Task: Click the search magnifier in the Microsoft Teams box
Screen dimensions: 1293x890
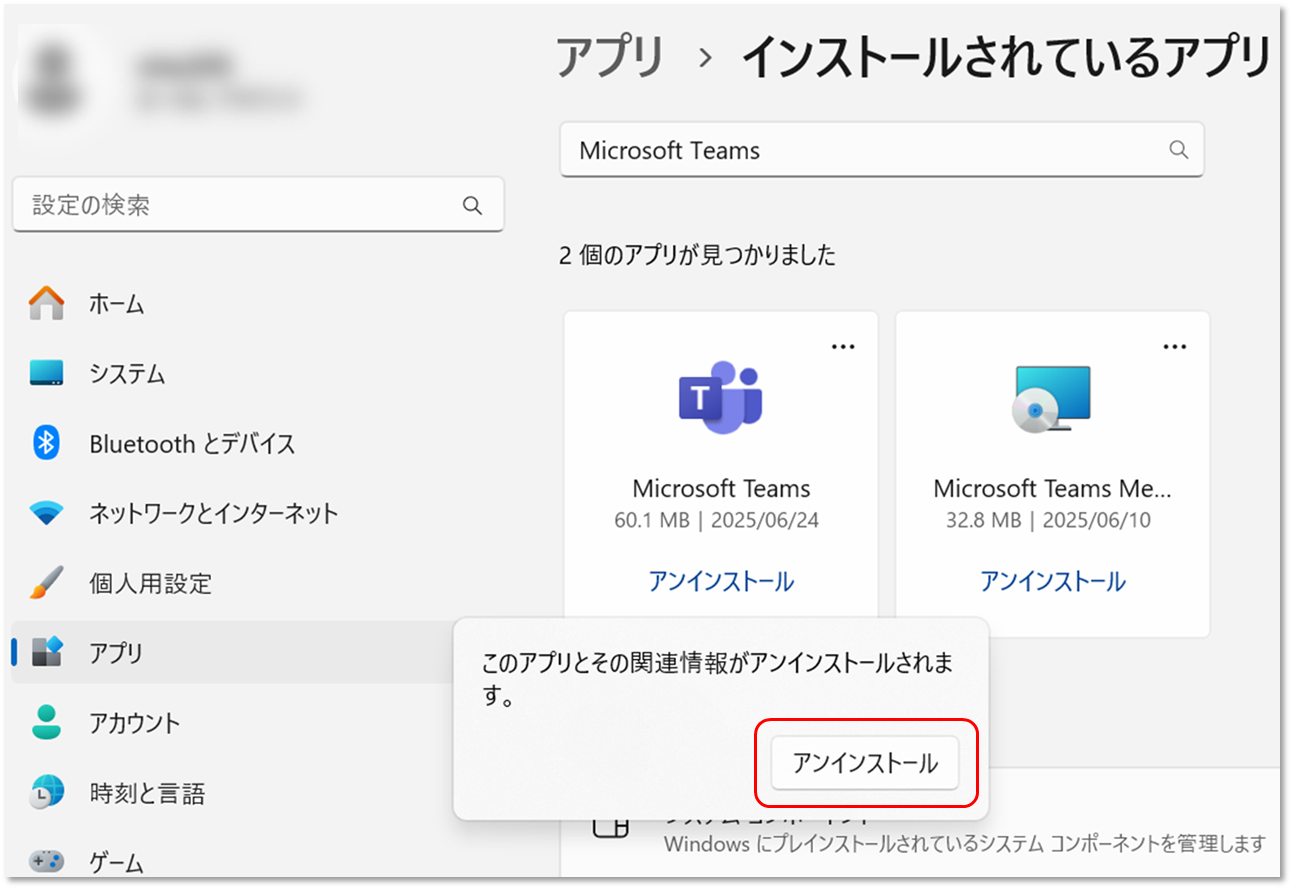Action: point(1179,150)
